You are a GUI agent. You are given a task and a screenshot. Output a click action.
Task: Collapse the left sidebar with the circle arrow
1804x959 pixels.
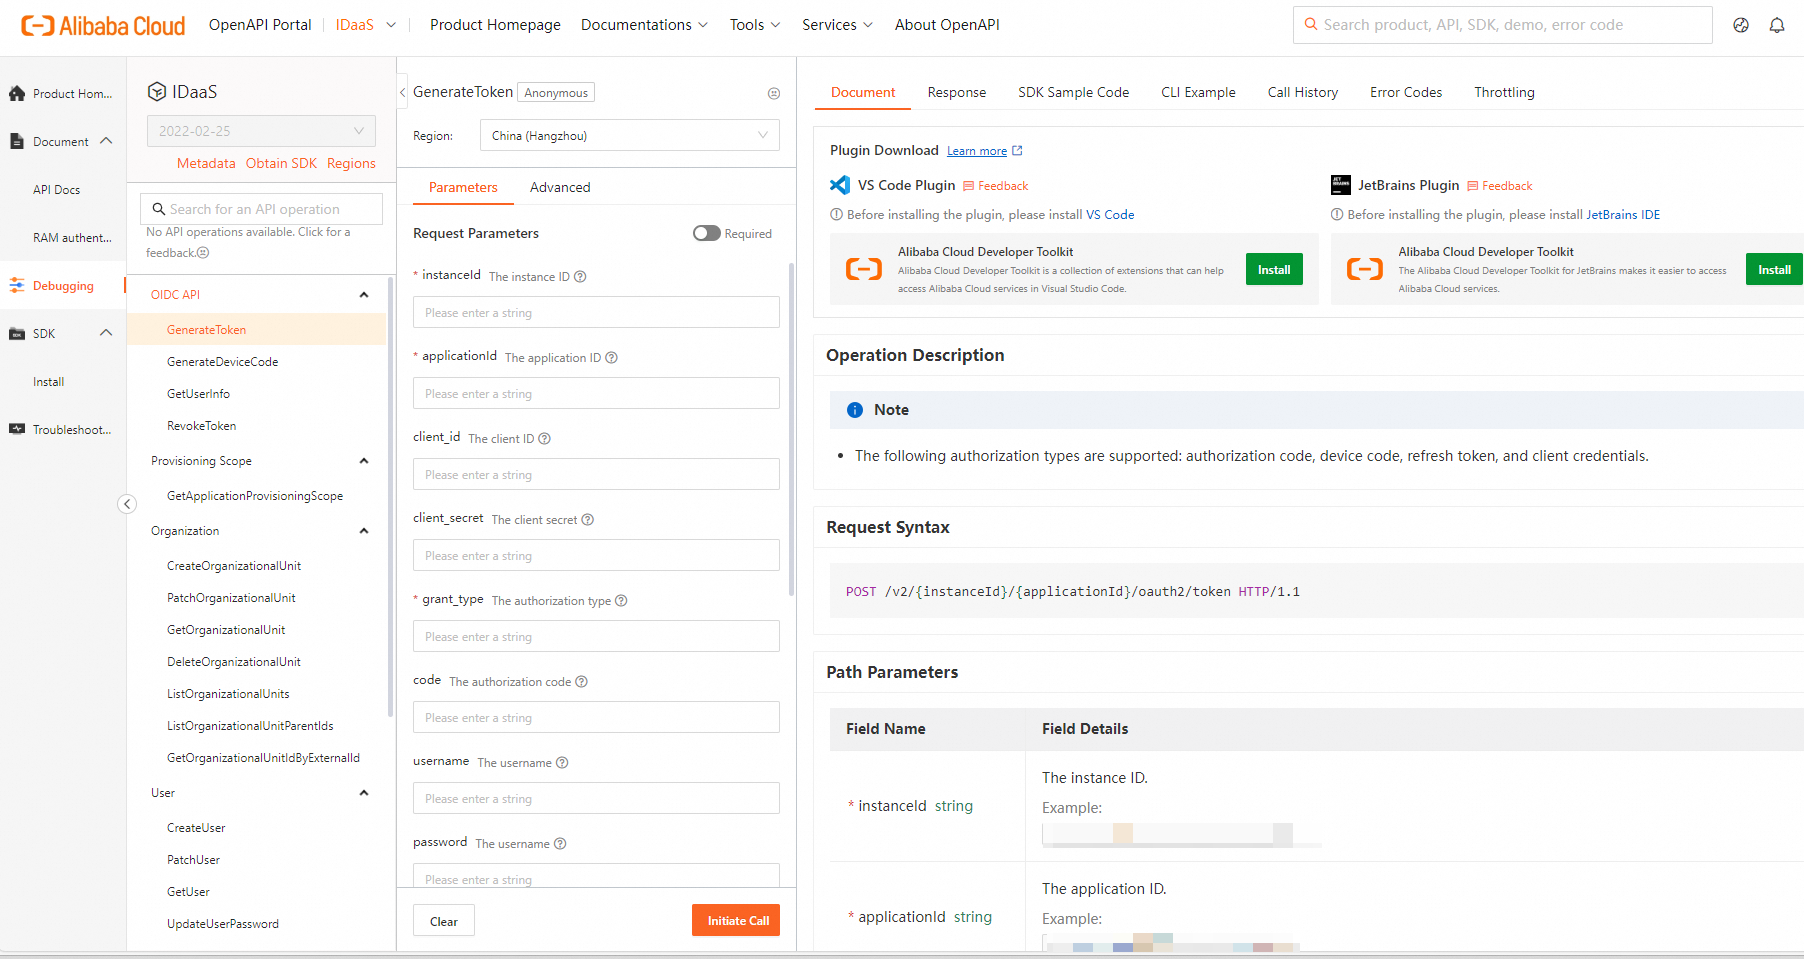pos(127,504)
